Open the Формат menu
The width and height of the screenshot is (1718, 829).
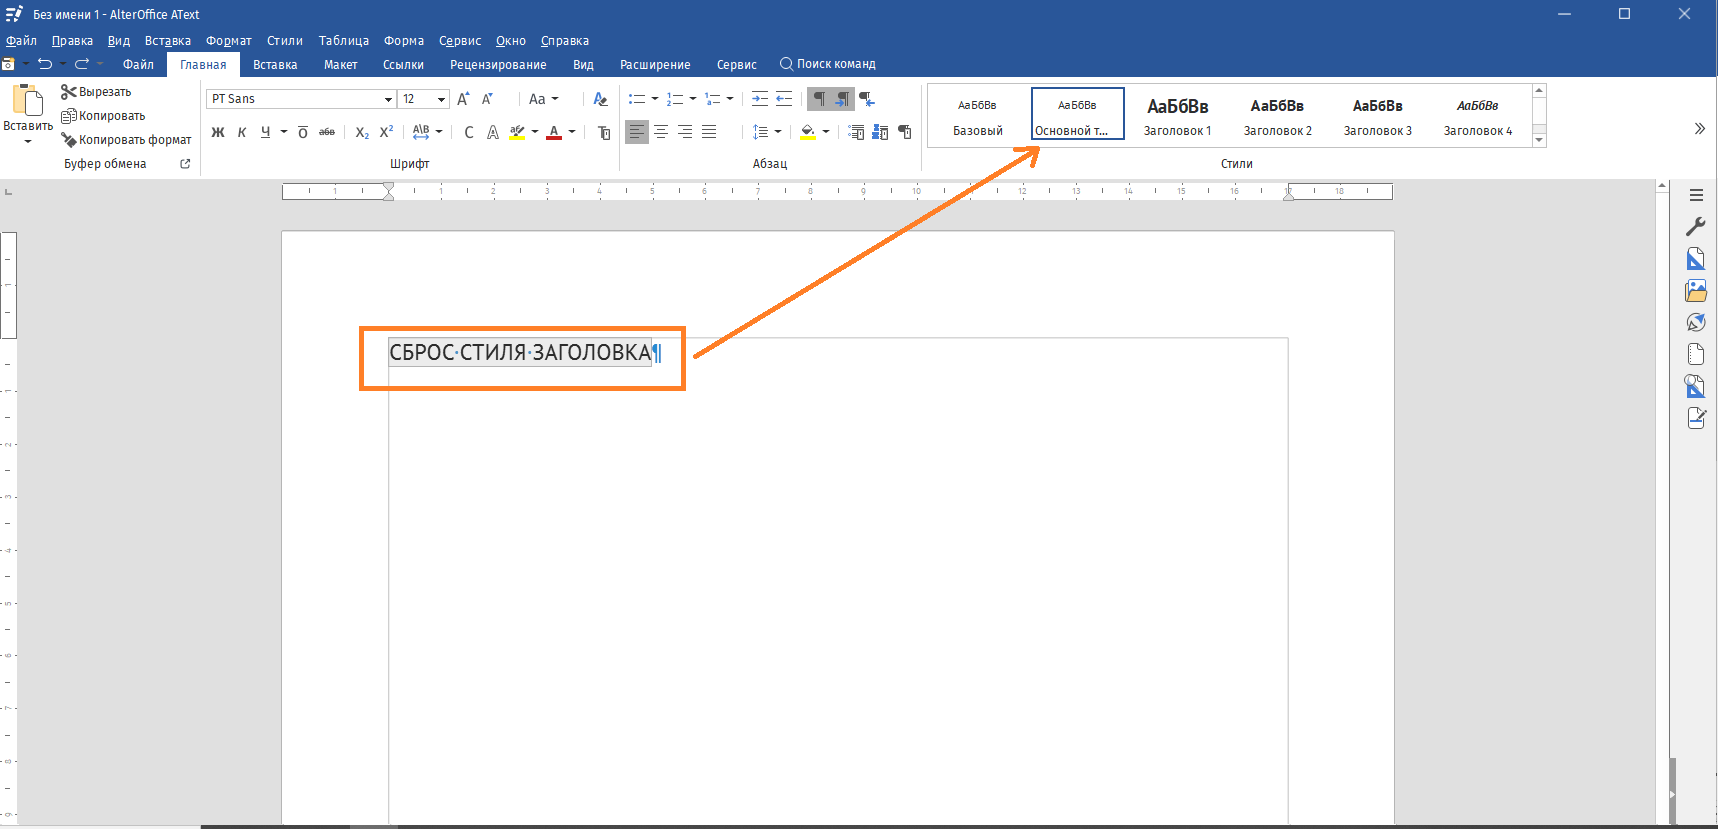(229, 41)
